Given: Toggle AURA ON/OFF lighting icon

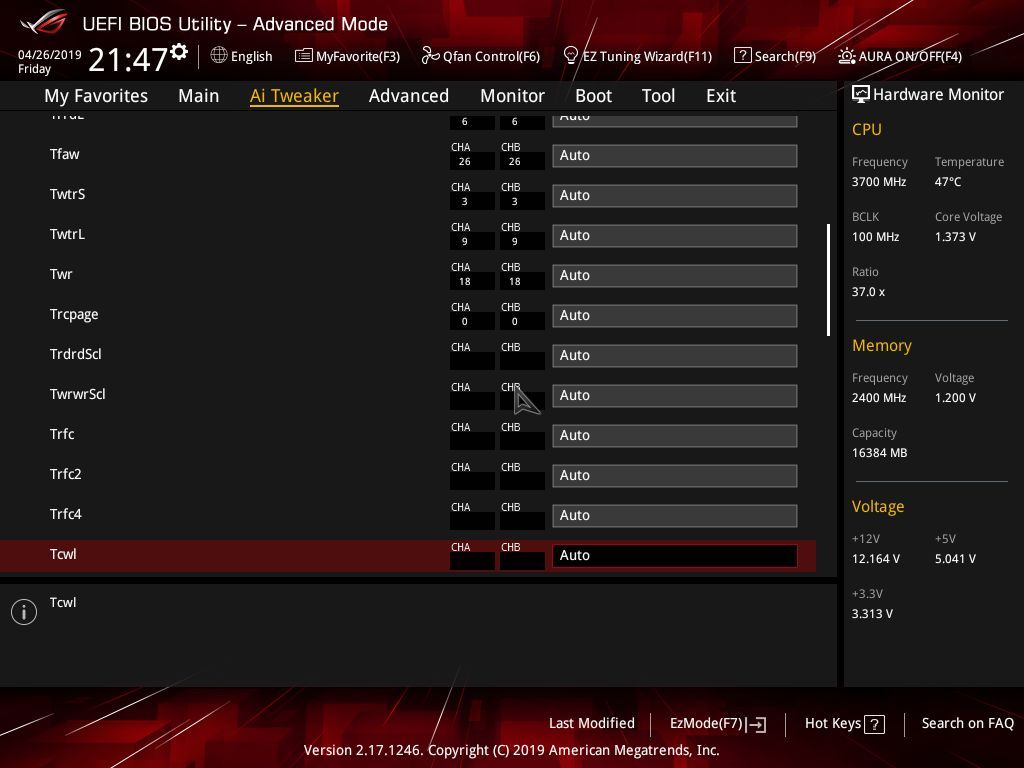Looking at the screenshot, I should (846, 56).
